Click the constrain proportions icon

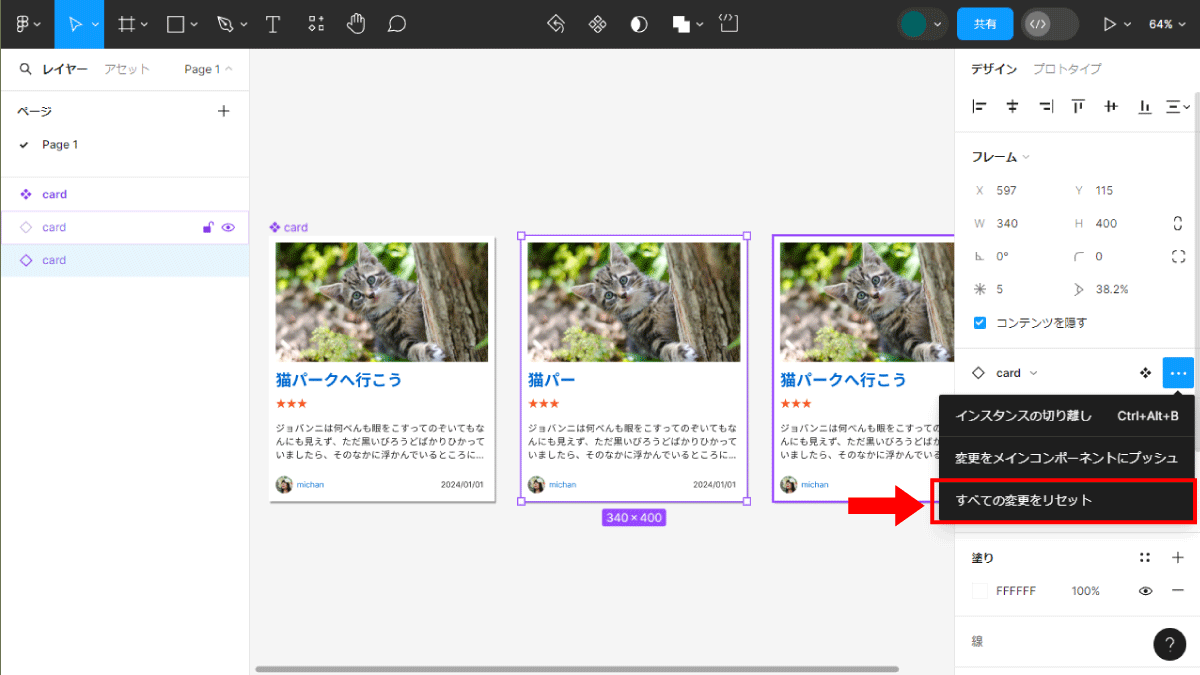click(x=1178, y=223)
